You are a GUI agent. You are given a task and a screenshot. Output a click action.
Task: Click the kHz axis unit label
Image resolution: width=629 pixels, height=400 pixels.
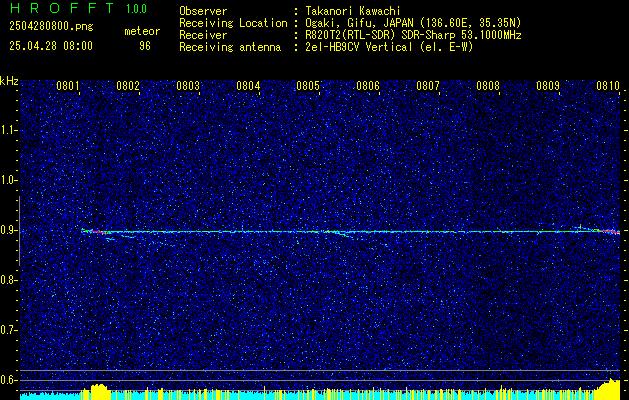click(x=9, y=81)
